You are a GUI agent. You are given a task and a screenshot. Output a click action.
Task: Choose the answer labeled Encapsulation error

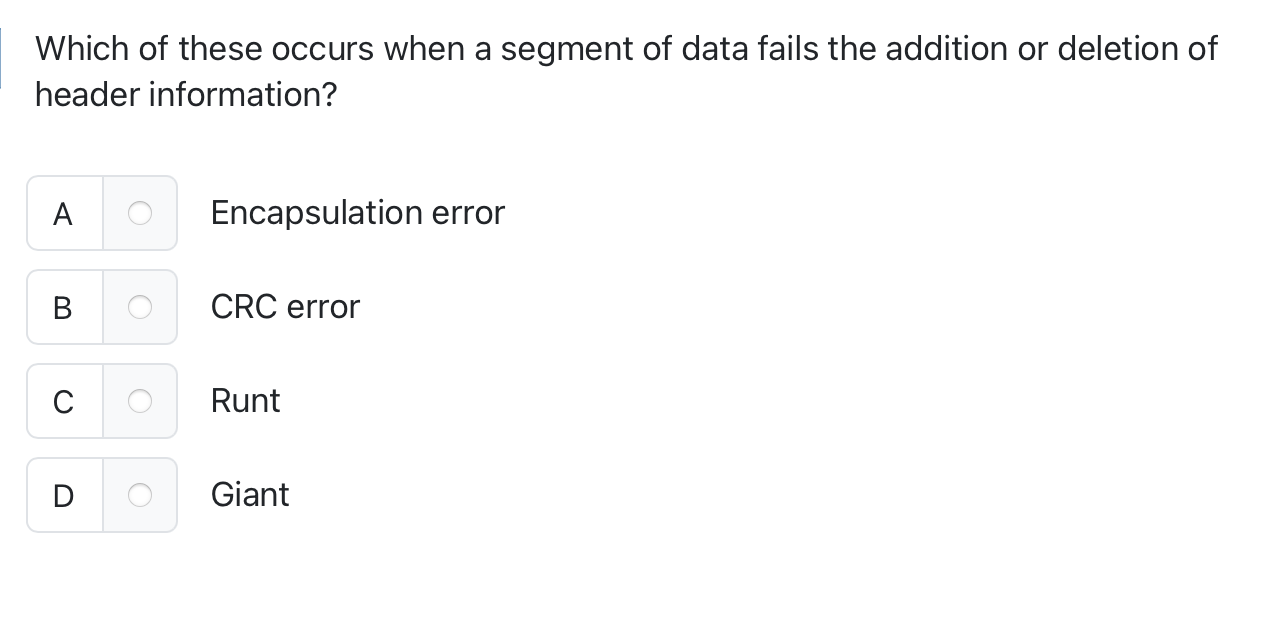357,213
